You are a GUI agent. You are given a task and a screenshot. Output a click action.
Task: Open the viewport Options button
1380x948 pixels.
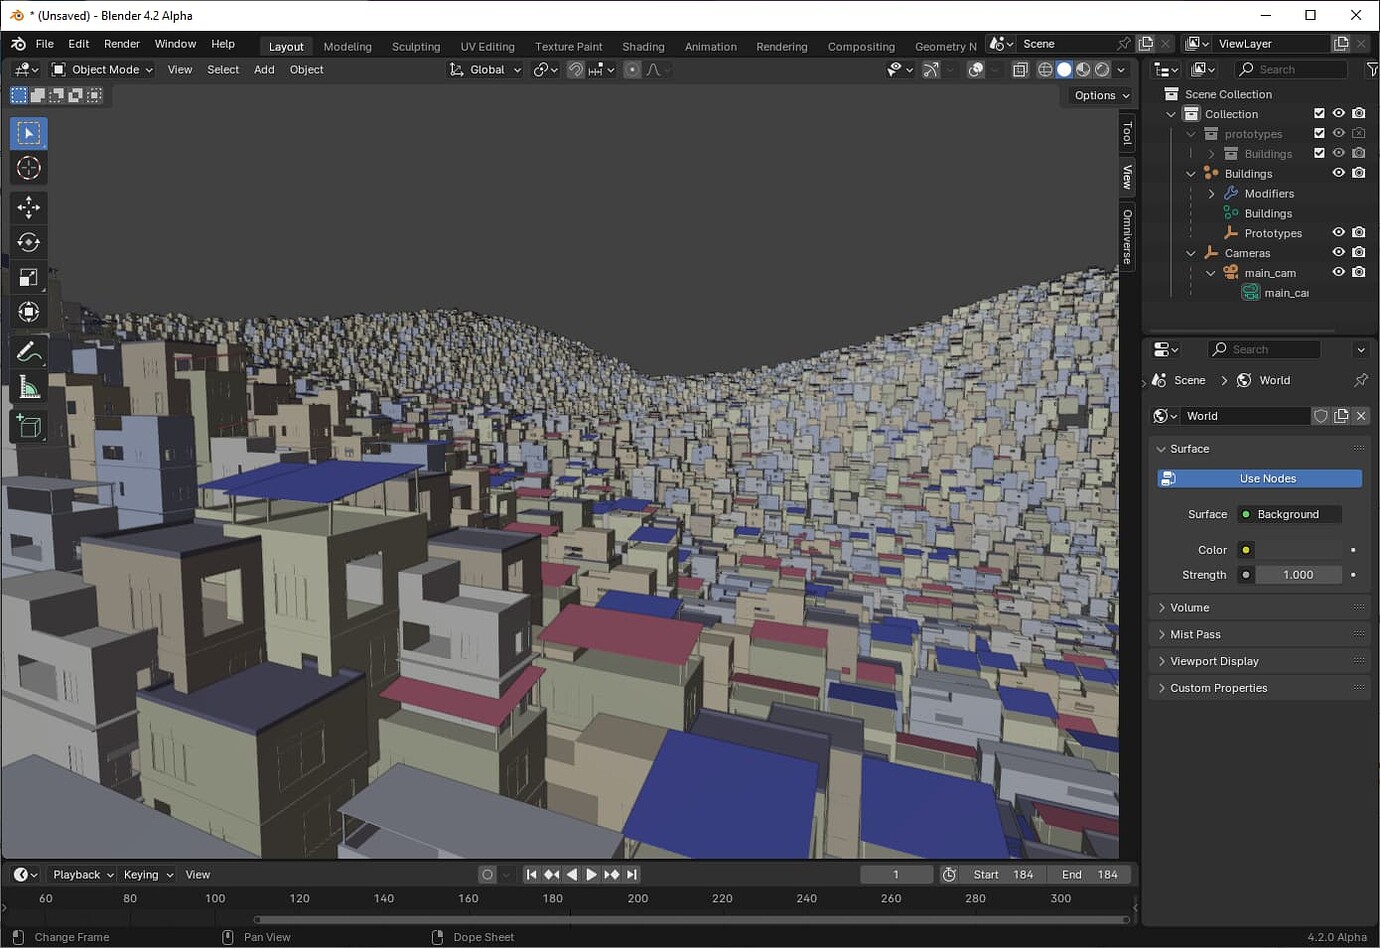(1098, 95)
